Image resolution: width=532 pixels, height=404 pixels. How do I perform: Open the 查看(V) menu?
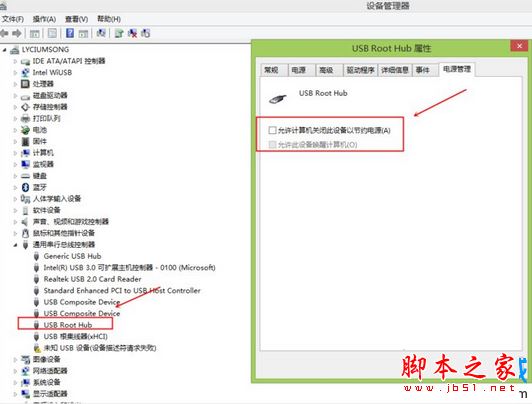[76, 19]
